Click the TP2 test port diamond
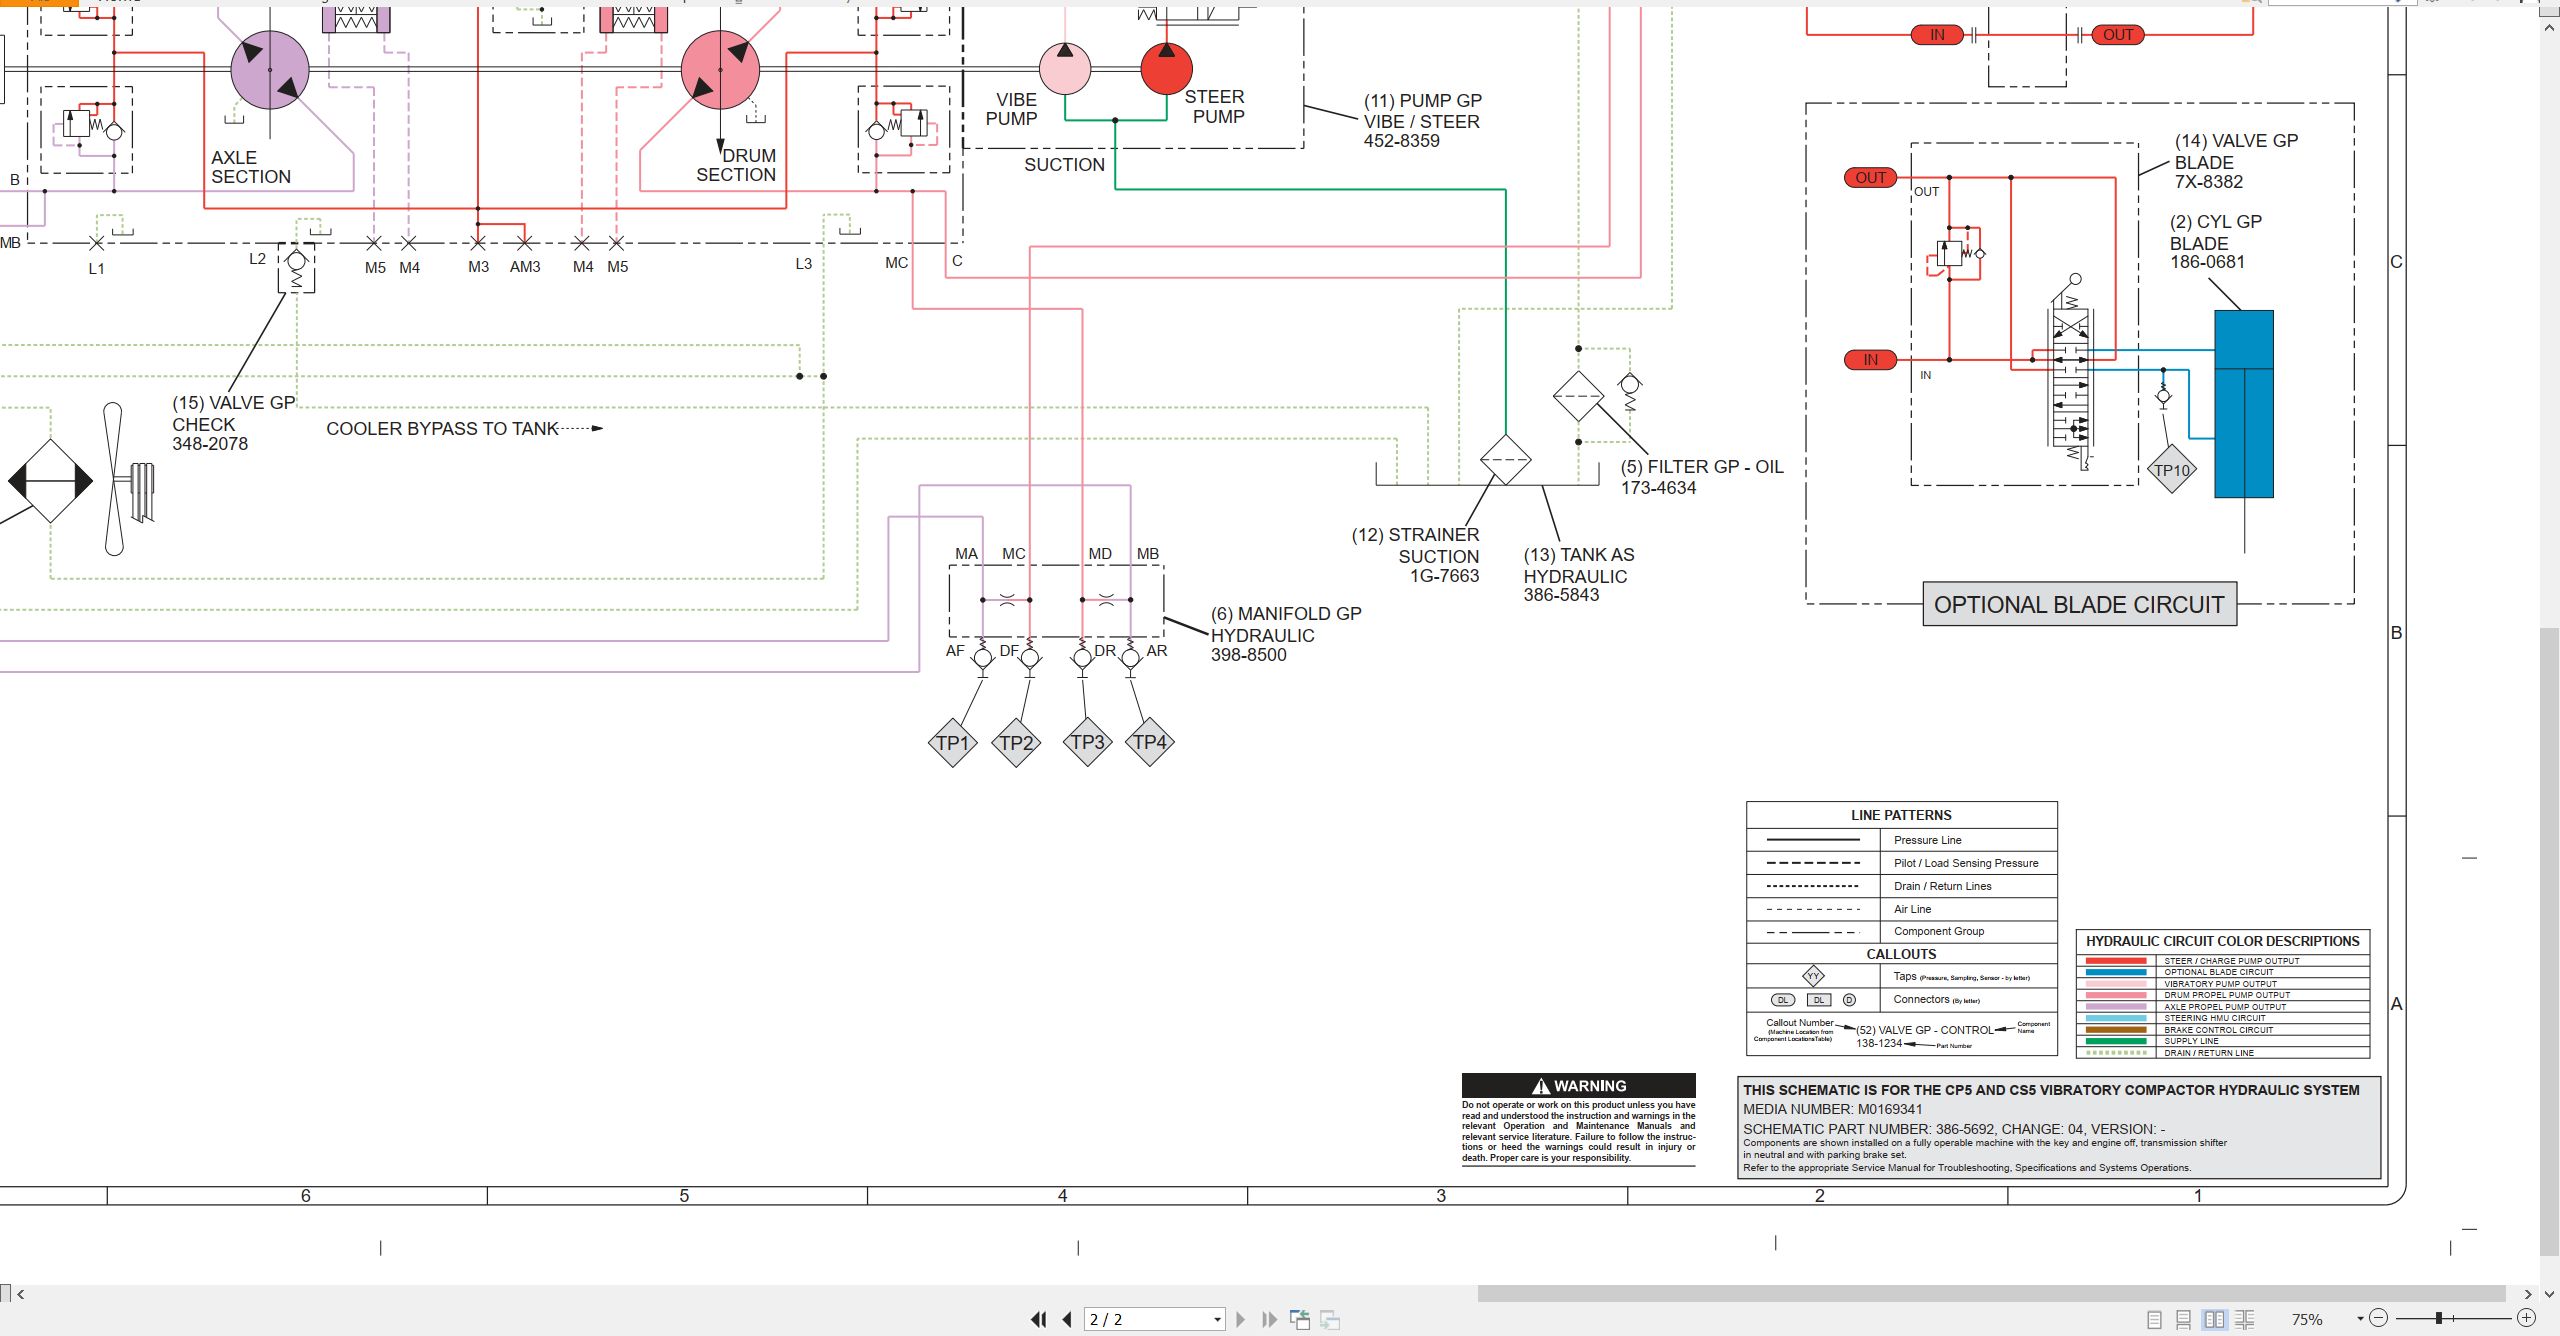Image resolution: width=2560 pixels, height=1336 pixels. [1016, 743]
